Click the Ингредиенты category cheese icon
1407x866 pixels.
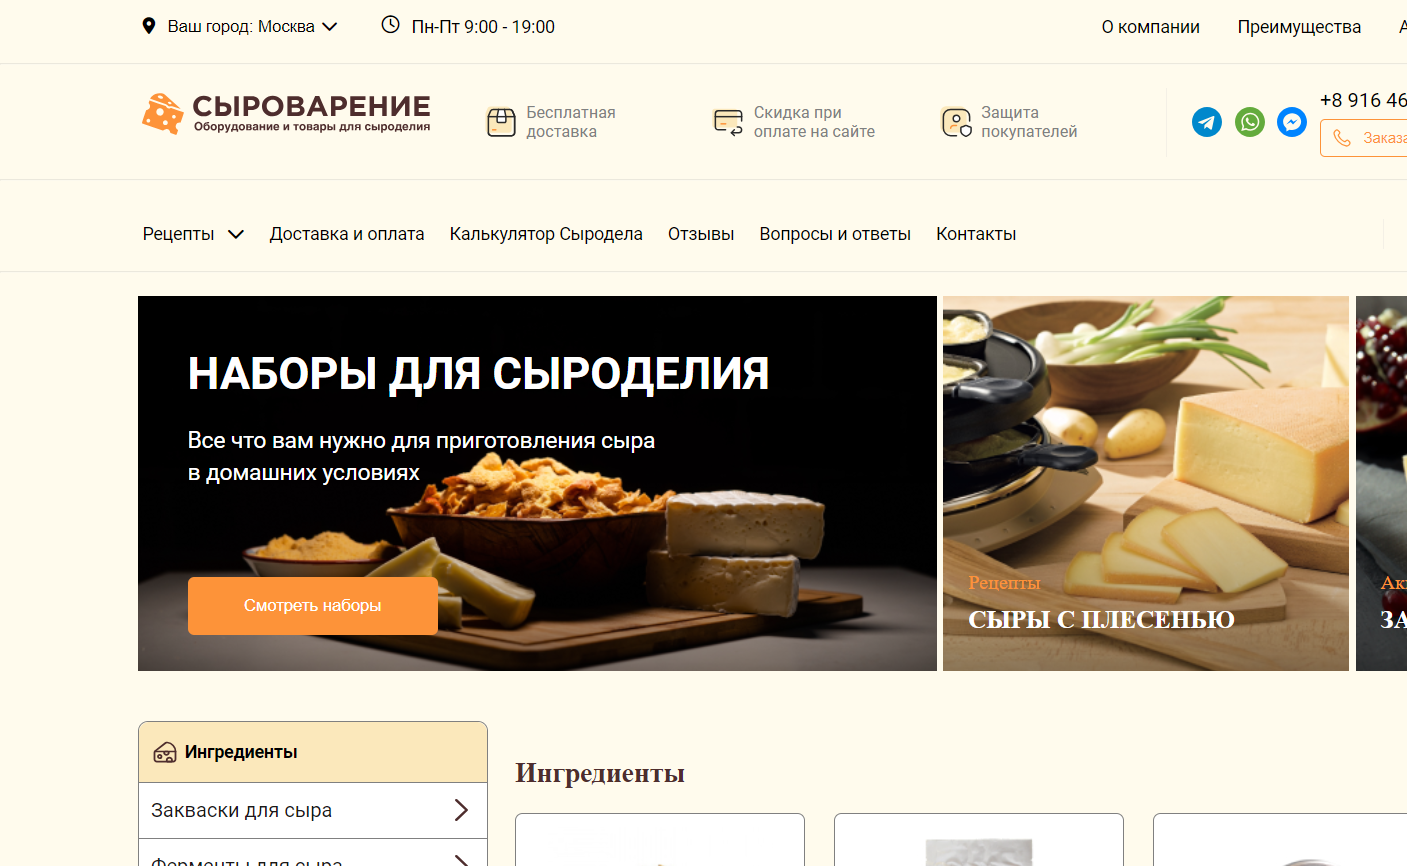[165, 752]
